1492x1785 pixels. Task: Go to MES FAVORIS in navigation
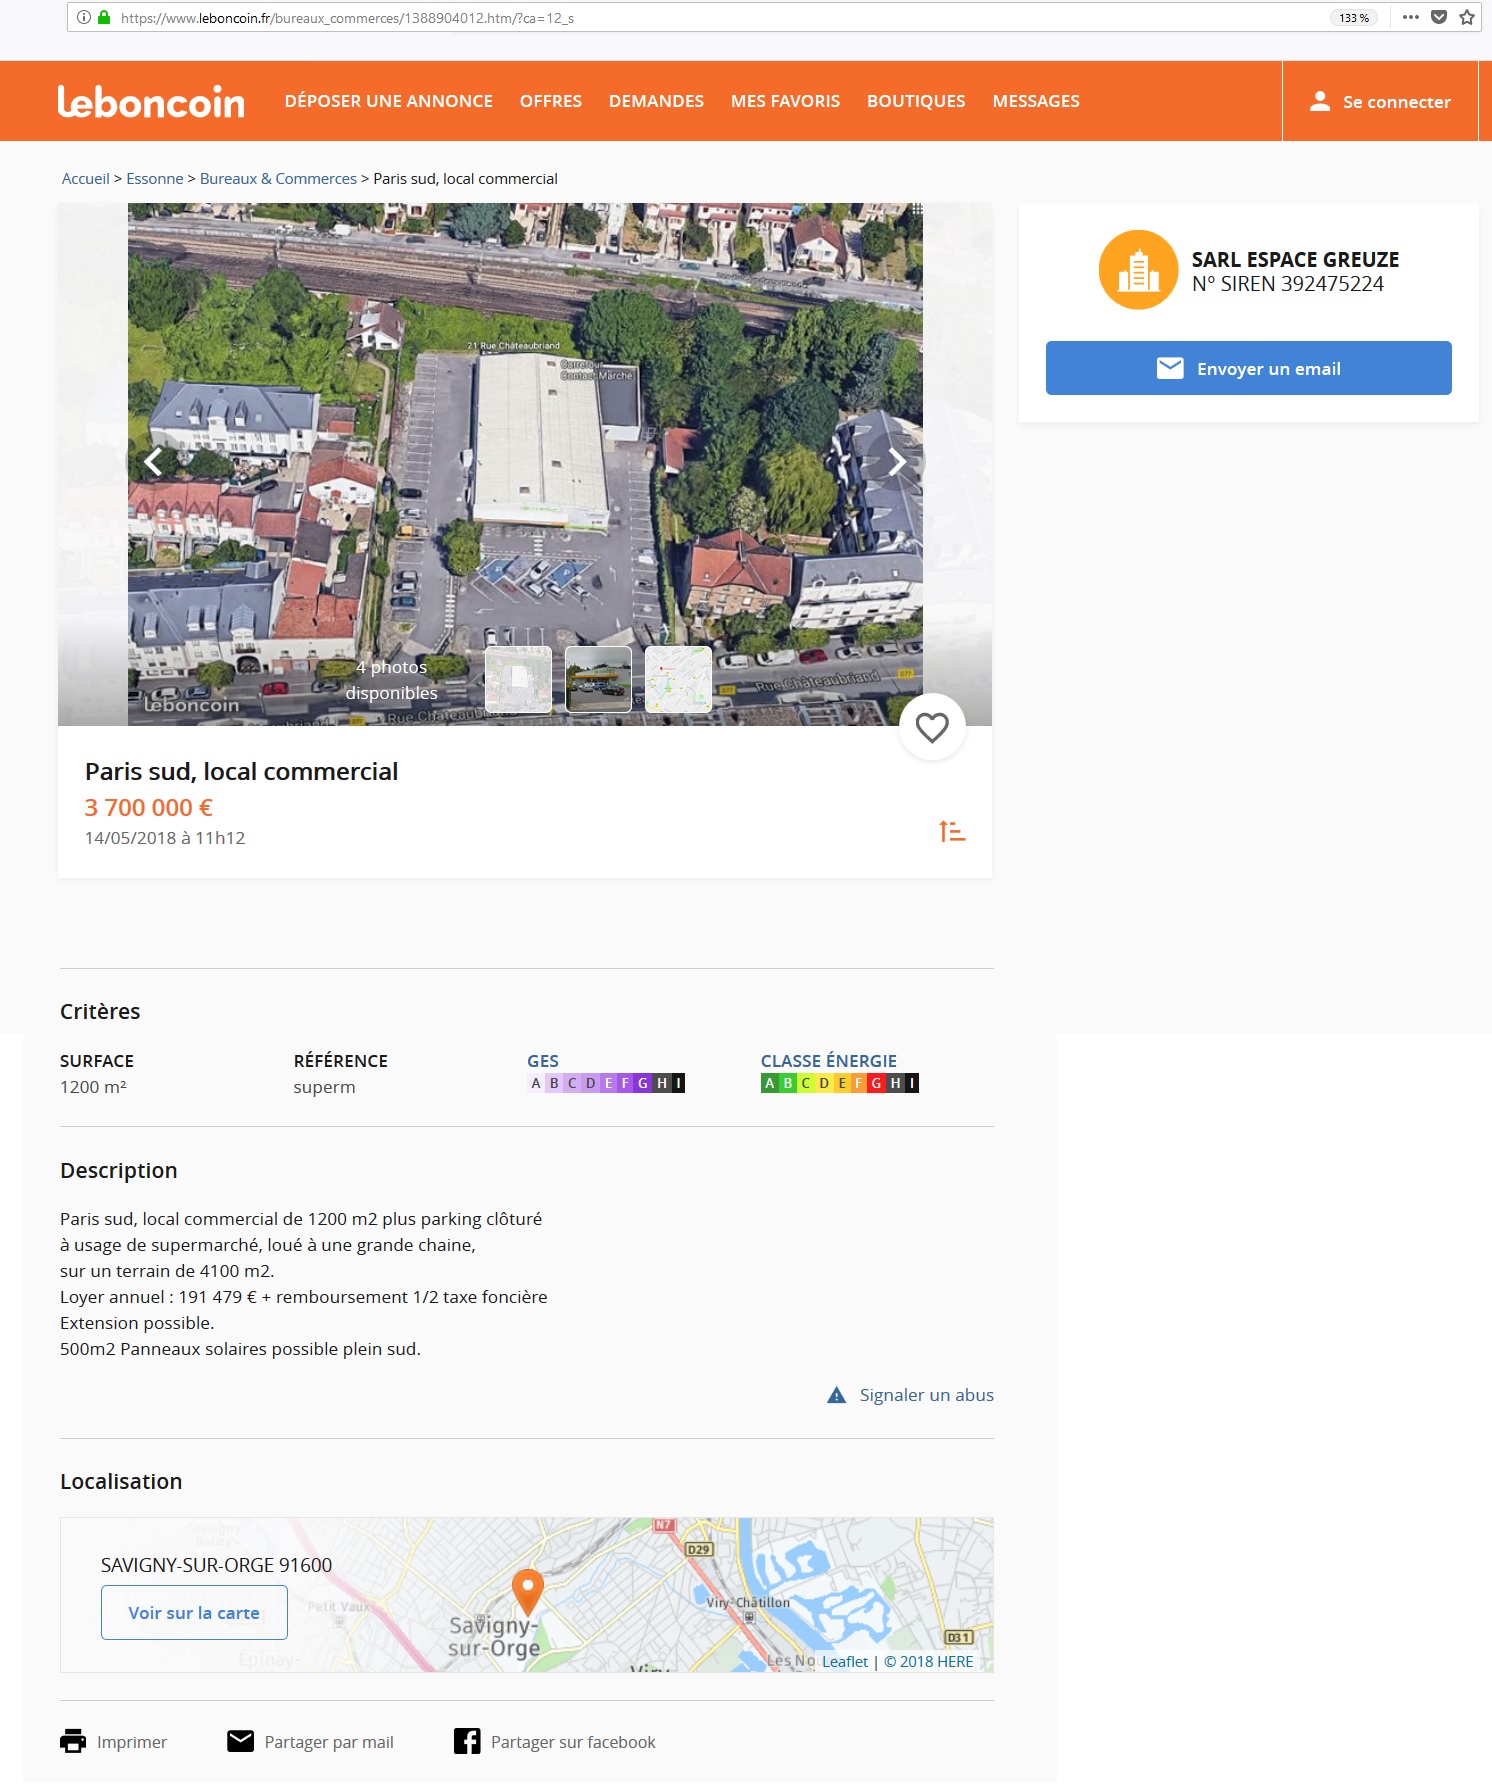pyautogui.click(x=785, y=101)
